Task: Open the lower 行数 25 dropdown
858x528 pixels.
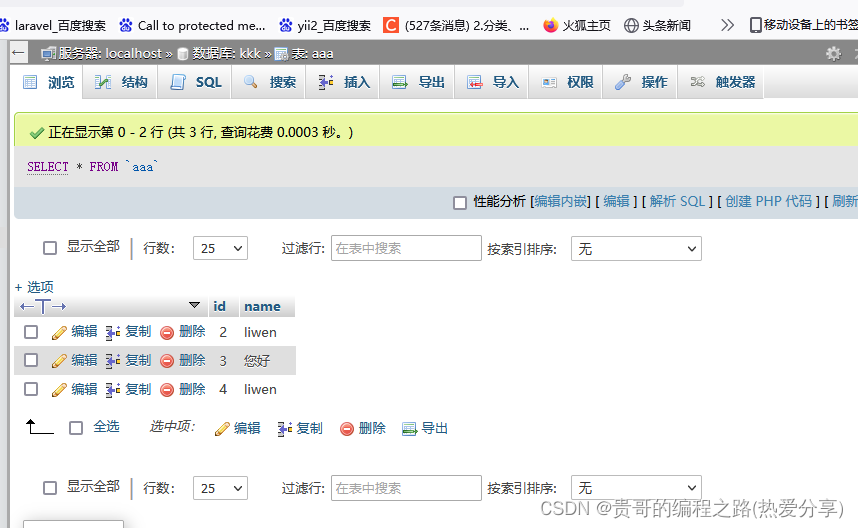Action: tap(220, 488)
